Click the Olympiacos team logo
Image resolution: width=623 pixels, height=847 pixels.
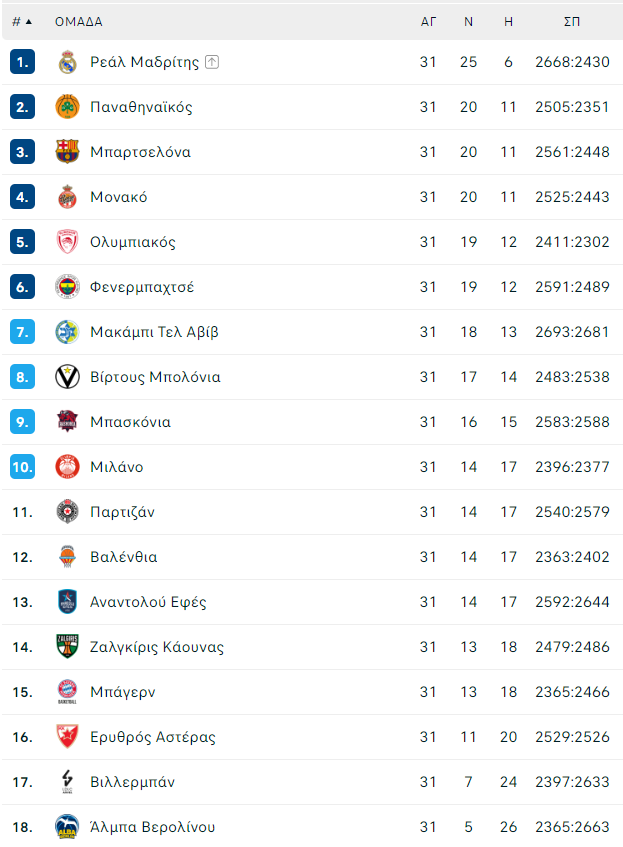[67, 242]
